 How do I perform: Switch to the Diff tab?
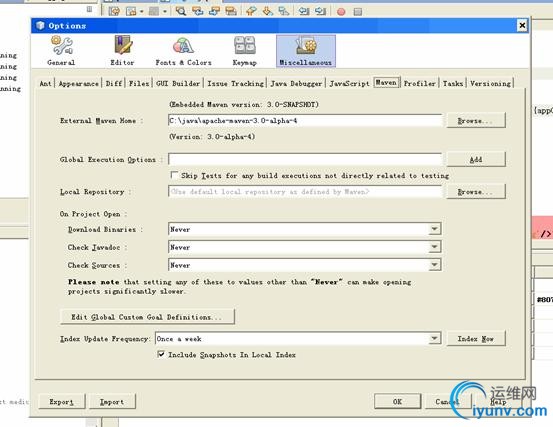114,84
